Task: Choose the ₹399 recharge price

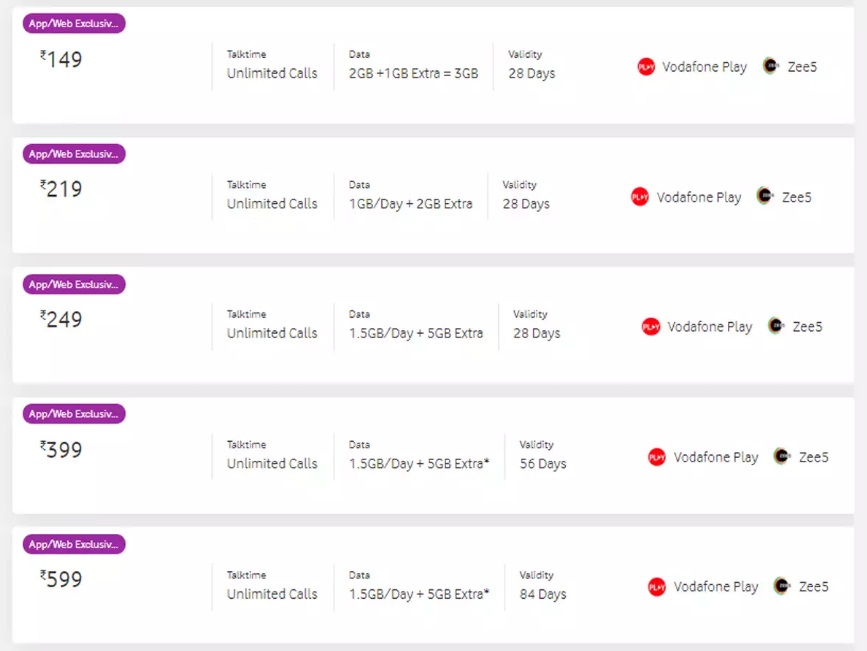Action: click(62, 450)
